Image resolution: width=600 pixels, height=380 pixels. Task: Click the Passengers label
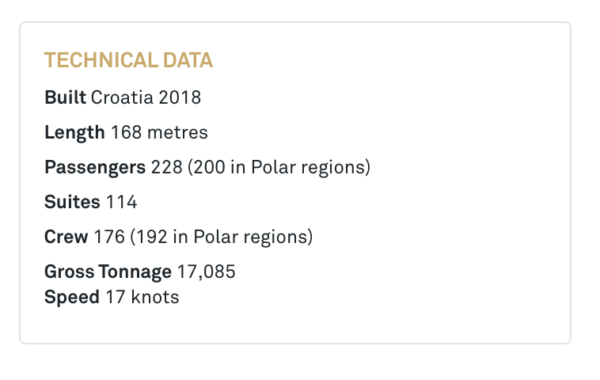(x=95, y=168)
